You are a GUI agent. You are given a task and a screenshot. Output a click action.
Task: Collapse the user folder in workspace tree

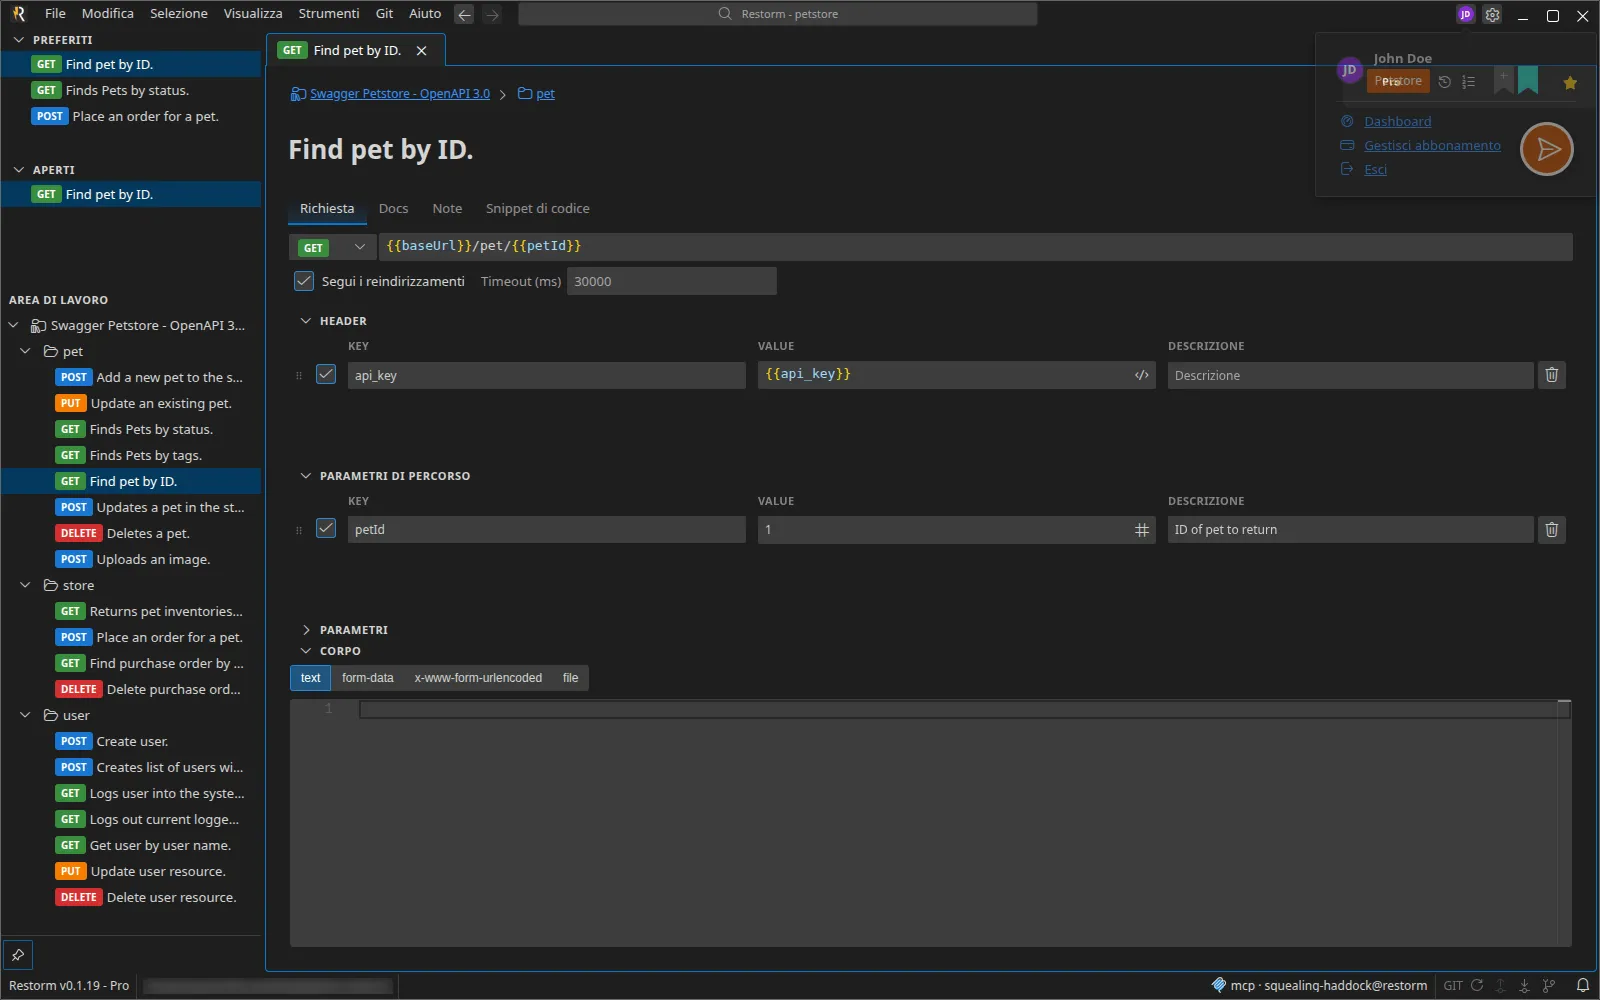point(26,715)
